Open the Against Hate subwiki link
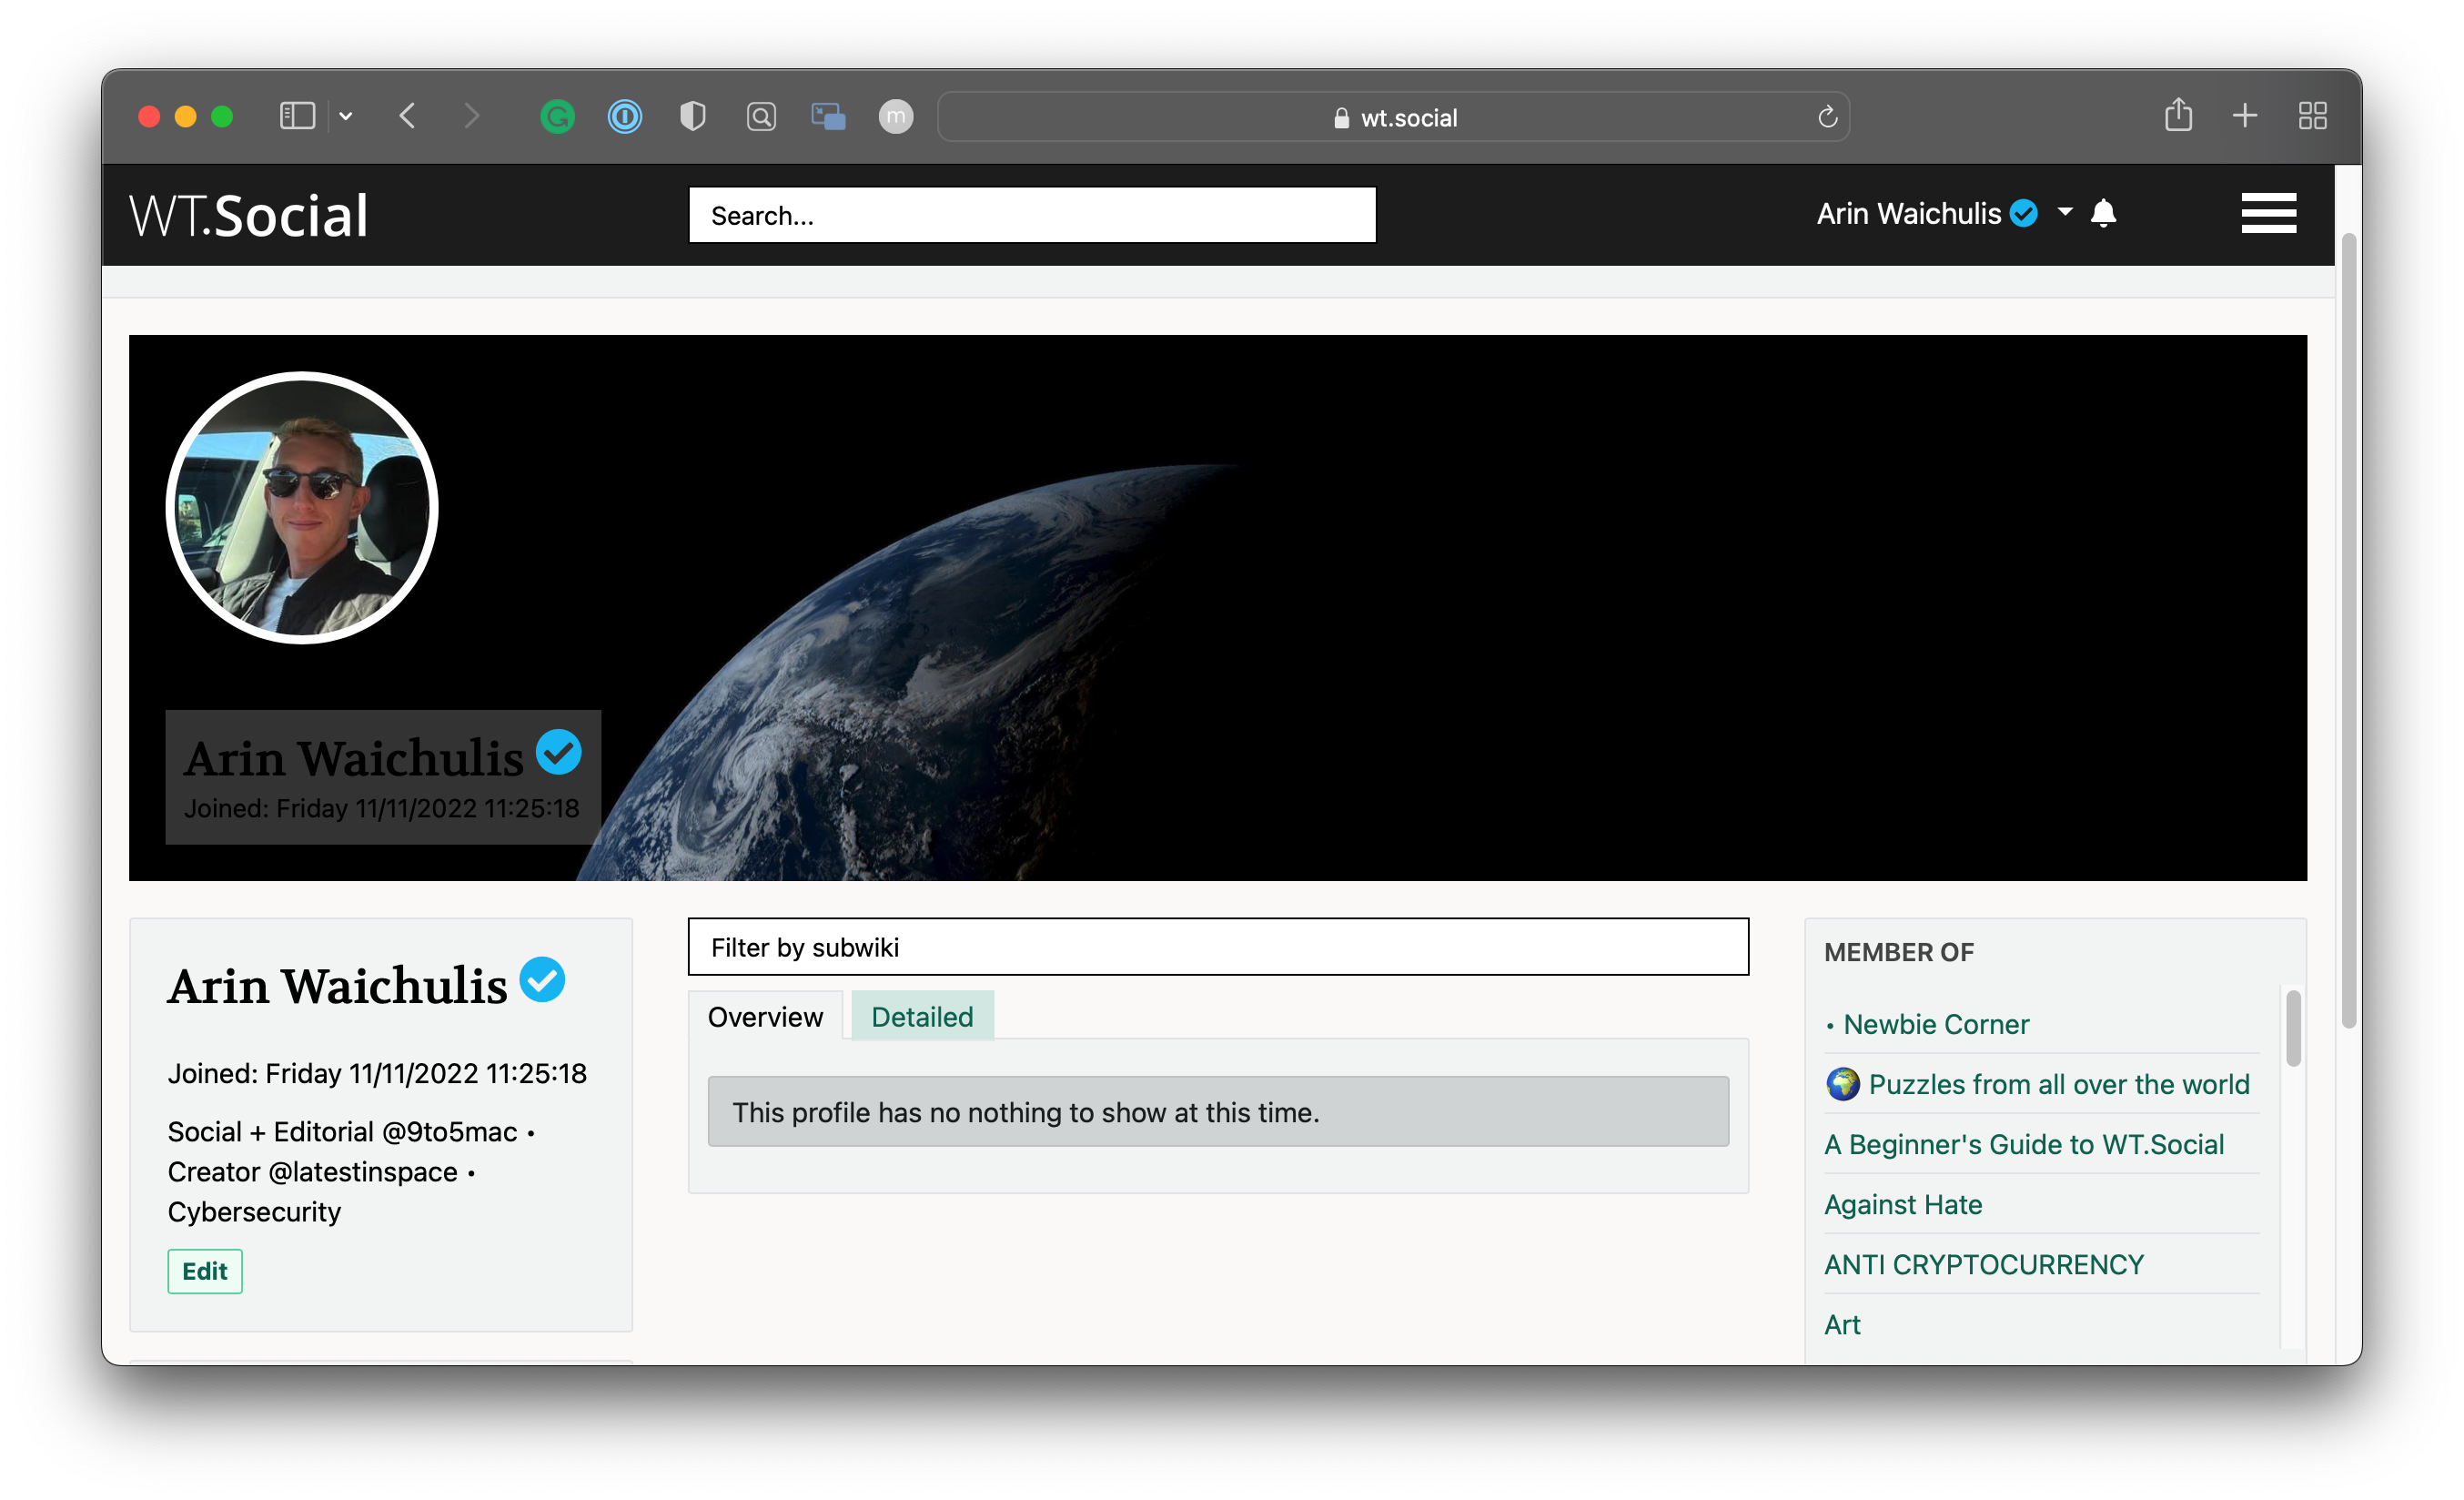This screenshot has height=1500, width=2464. click(x=1903, y=1204)
